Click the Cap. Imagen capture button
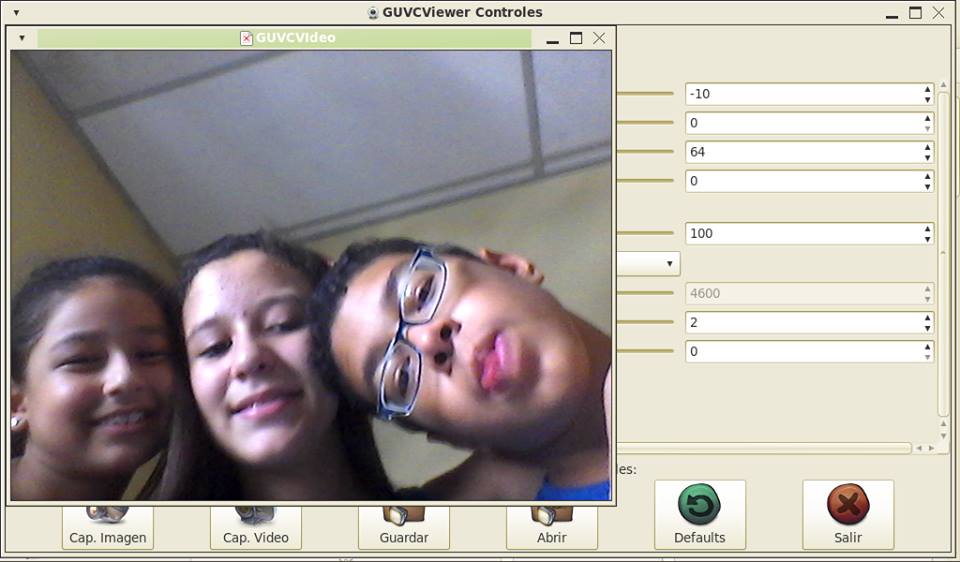Viewport: 960px width, 562px height. (x=108, y=528)
